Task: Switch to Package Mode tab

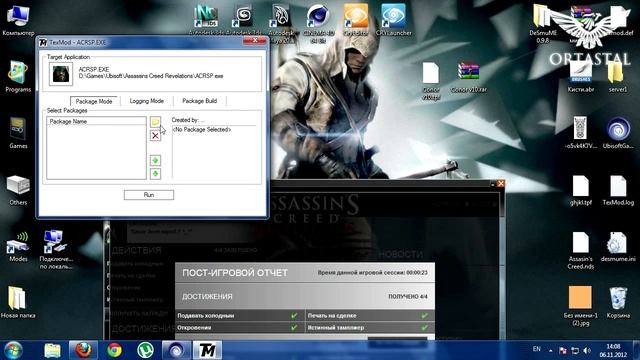Action: [94, 101]
